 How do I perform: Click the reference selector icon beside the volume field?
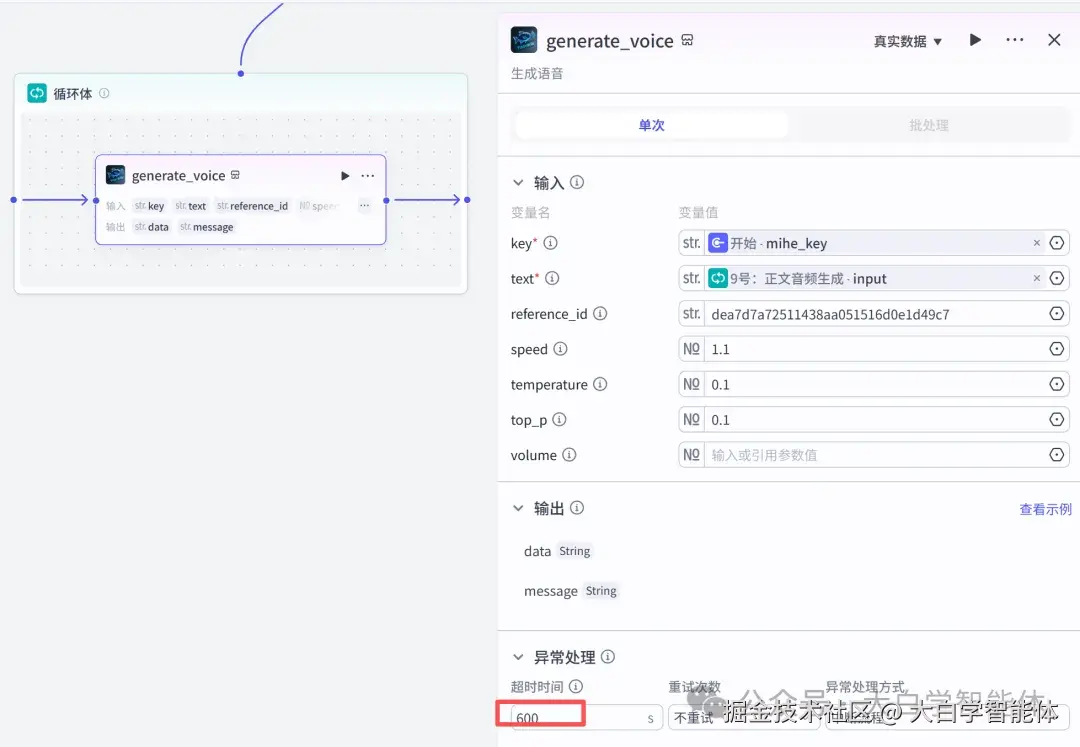tap(1057, 454)
